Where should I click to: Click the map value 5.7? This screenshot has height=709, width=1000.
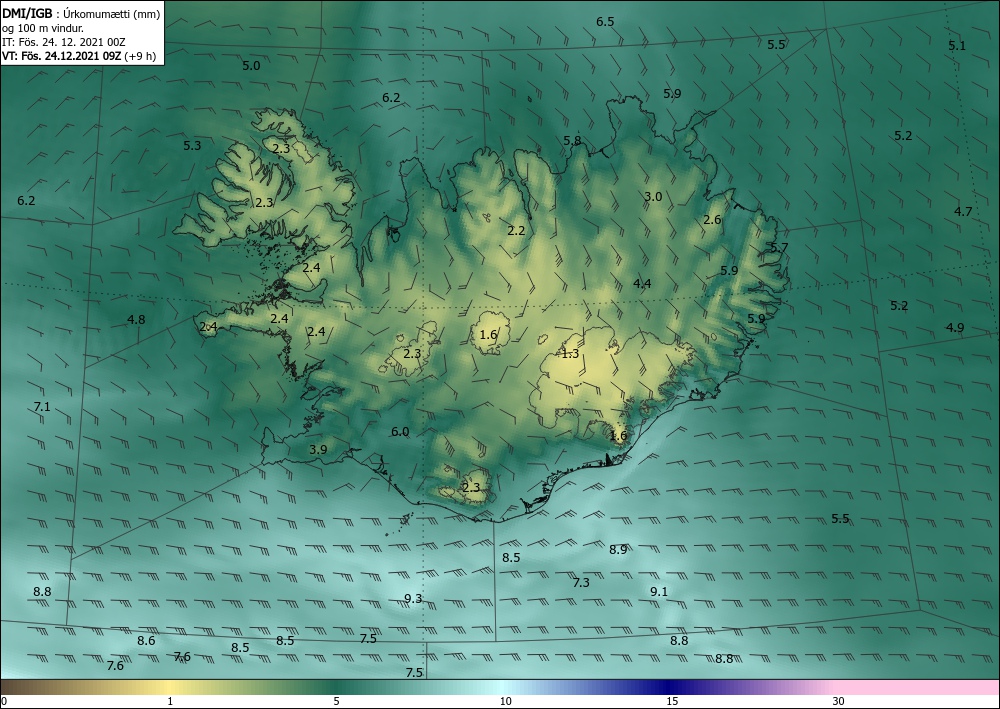(779, 247)
